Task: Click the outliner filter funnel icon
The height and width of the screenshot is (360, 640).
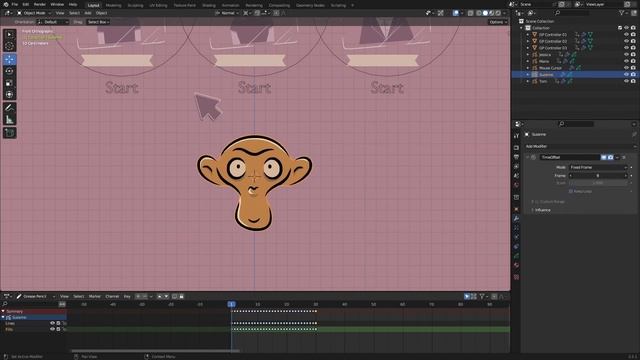Action: (622, 13)
